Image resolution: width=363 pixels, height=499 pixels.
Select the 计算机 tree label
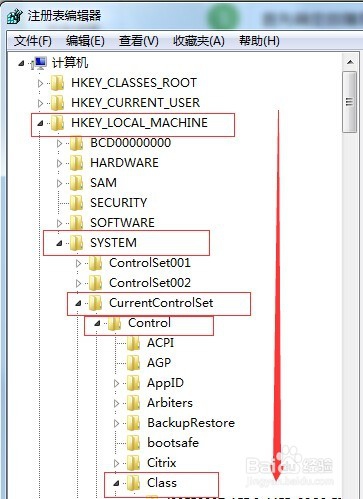70,63
